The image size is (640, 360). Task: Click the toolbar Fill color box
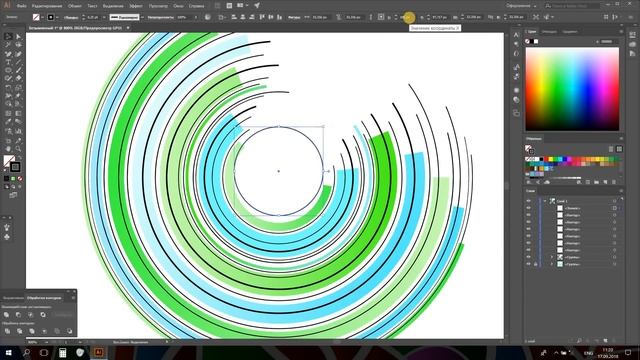pos(9,161)
